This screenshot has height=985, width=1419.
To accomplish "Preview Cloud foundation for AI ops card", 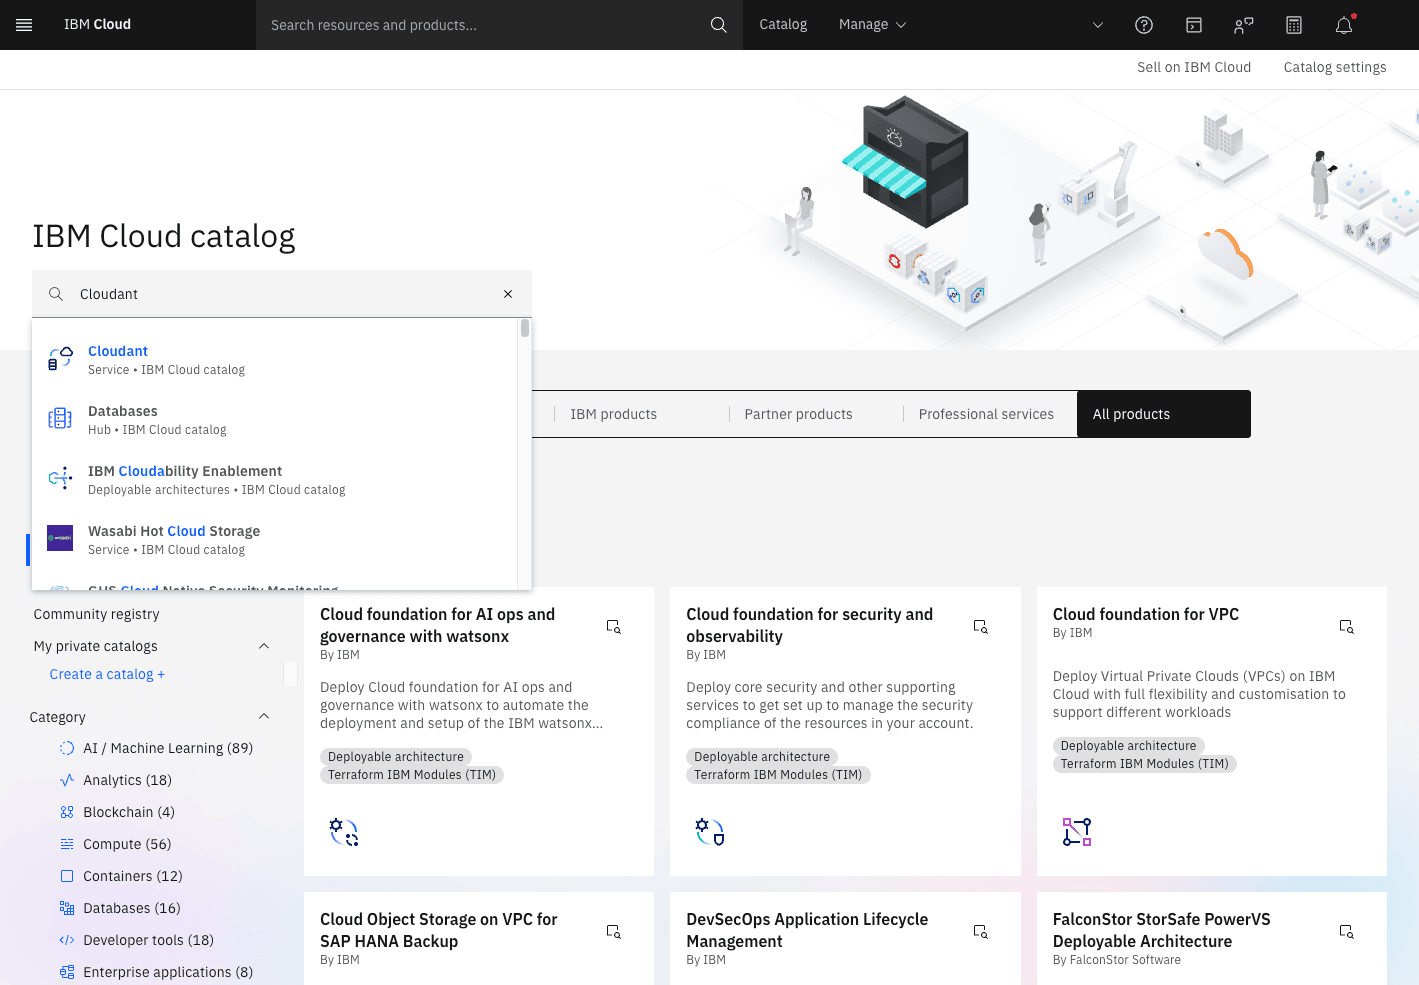I will click(x=614, y=626).
